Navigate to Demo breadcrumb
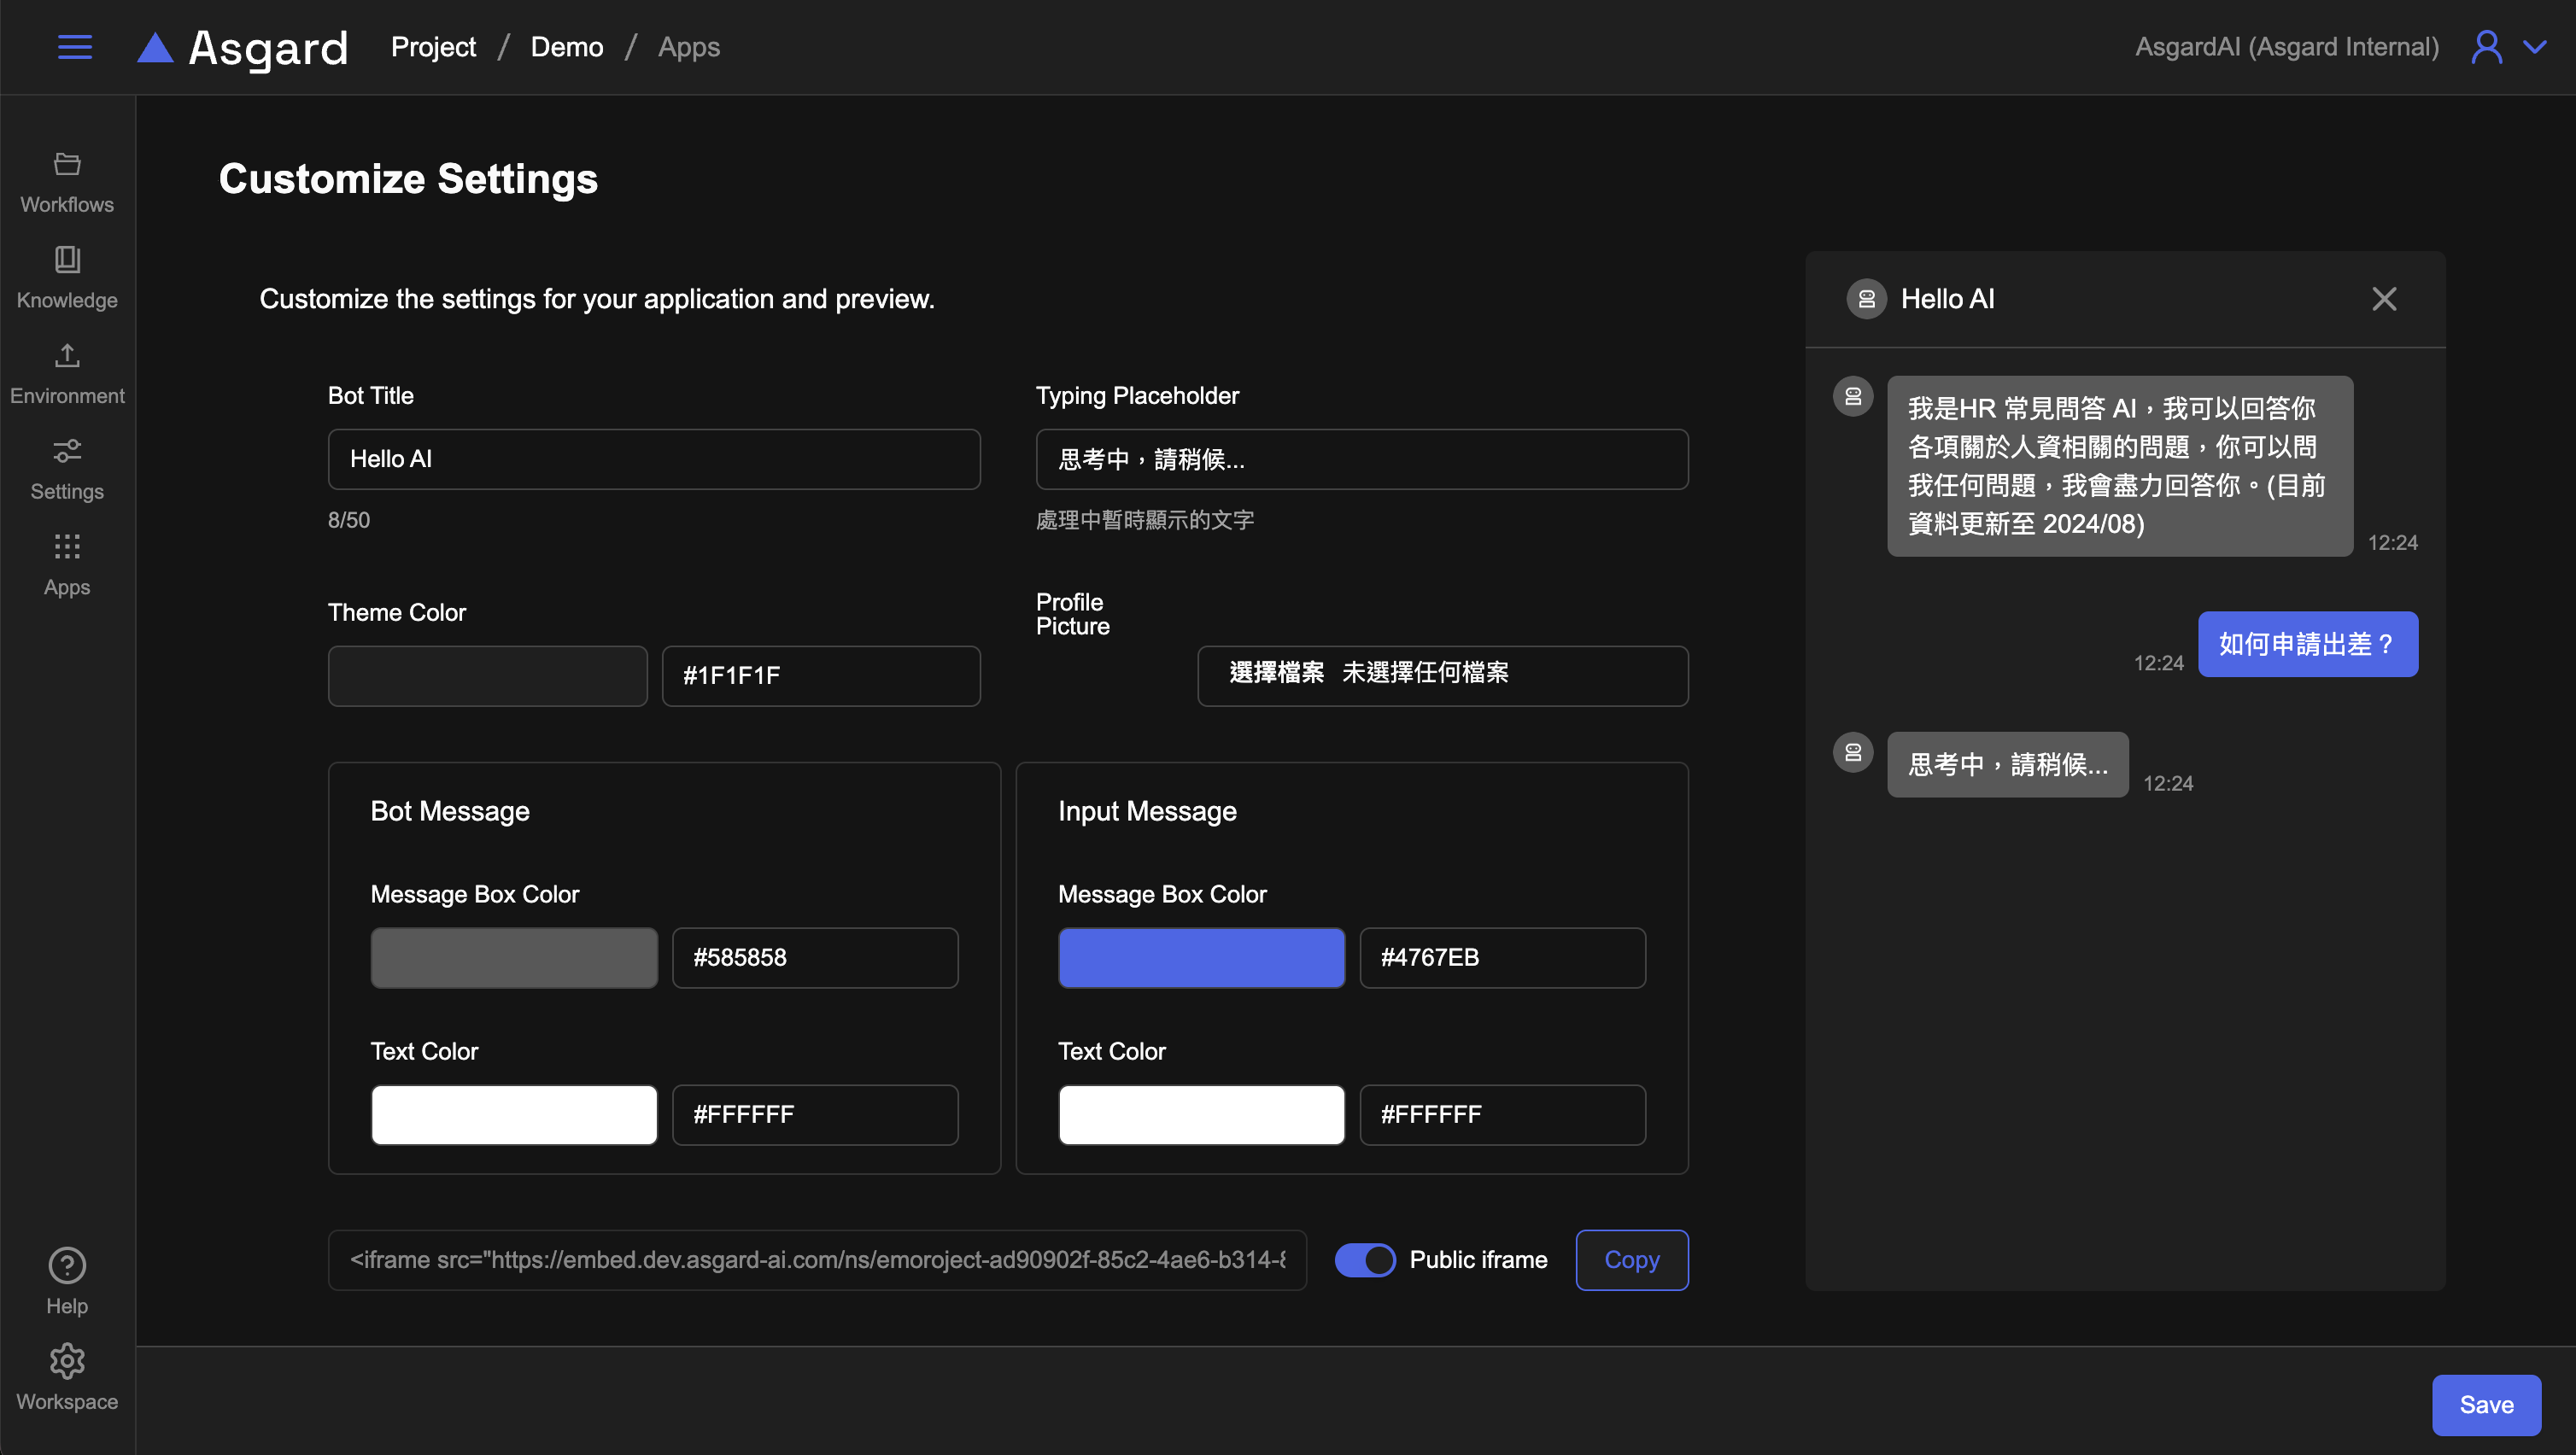The image size is (2576, 1455). (x=566, y=47)
